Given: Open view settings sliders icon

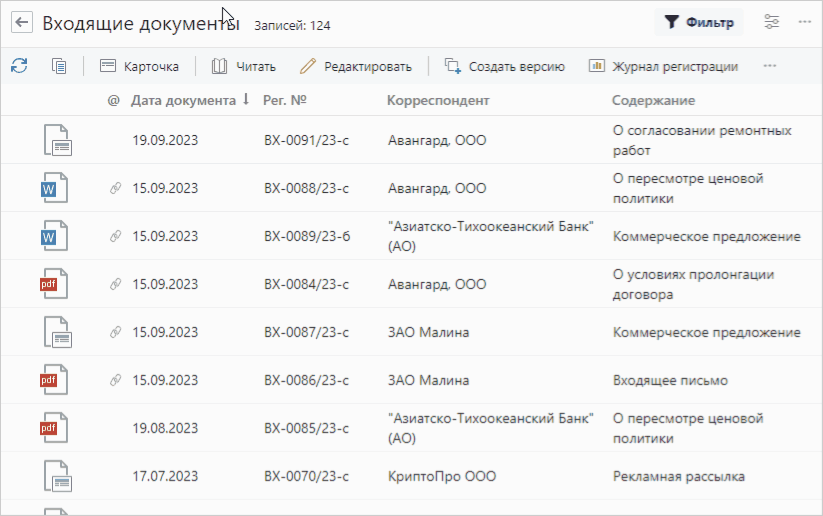Looking at the screenshot, I should pos(772,22).
